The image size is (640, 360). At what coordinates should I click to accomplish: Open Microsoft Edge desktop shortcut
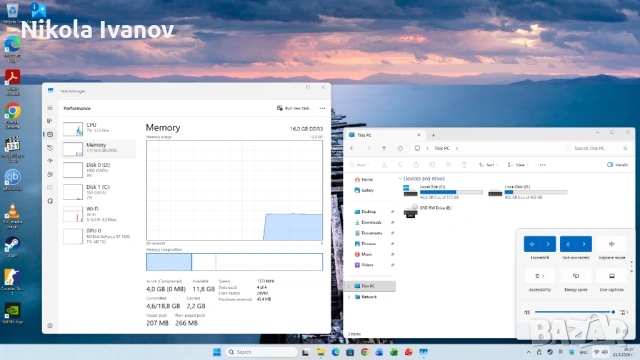click(12, 49)
